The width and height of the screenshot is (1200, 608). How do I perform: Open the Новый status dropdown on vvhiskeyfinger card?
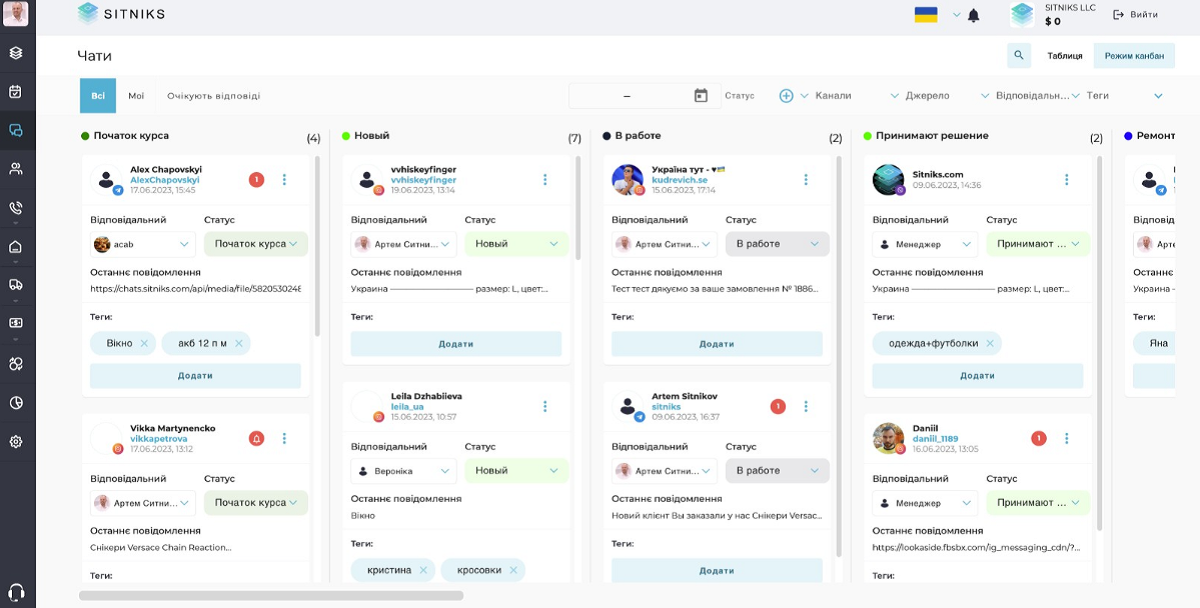517,244
